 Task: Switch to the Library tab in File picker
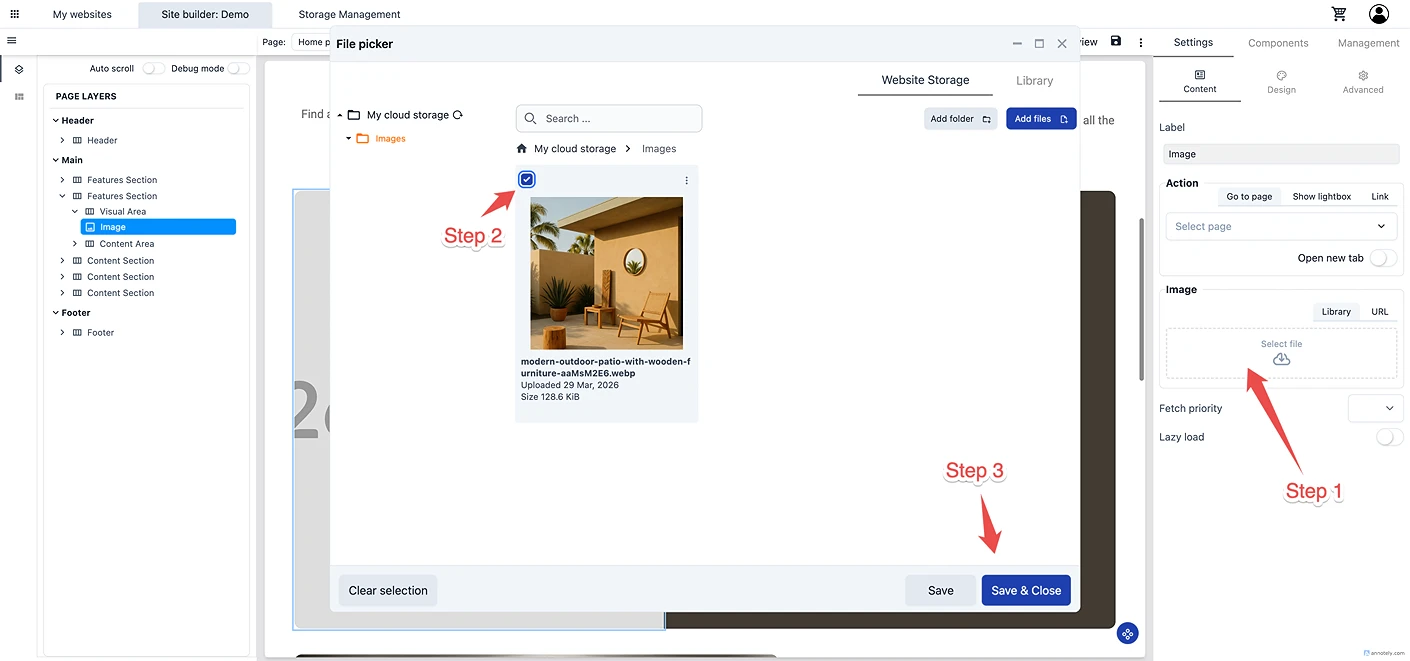[x=1034, y=81]
